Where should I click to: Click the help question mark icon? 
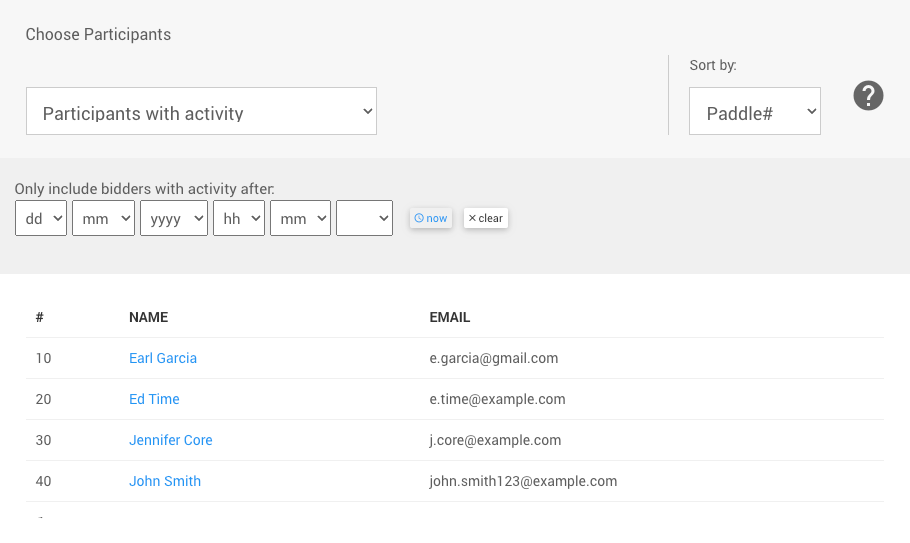pyautogui.click(x=868, y=96)
